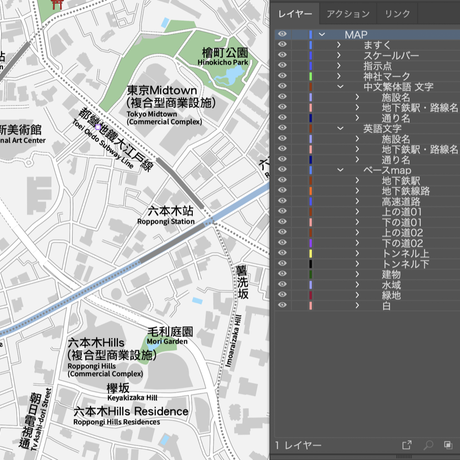The width and height of the screenshot is (460, 460).
Task: Click the collect for export icon
Action: (x=407, y=445)
